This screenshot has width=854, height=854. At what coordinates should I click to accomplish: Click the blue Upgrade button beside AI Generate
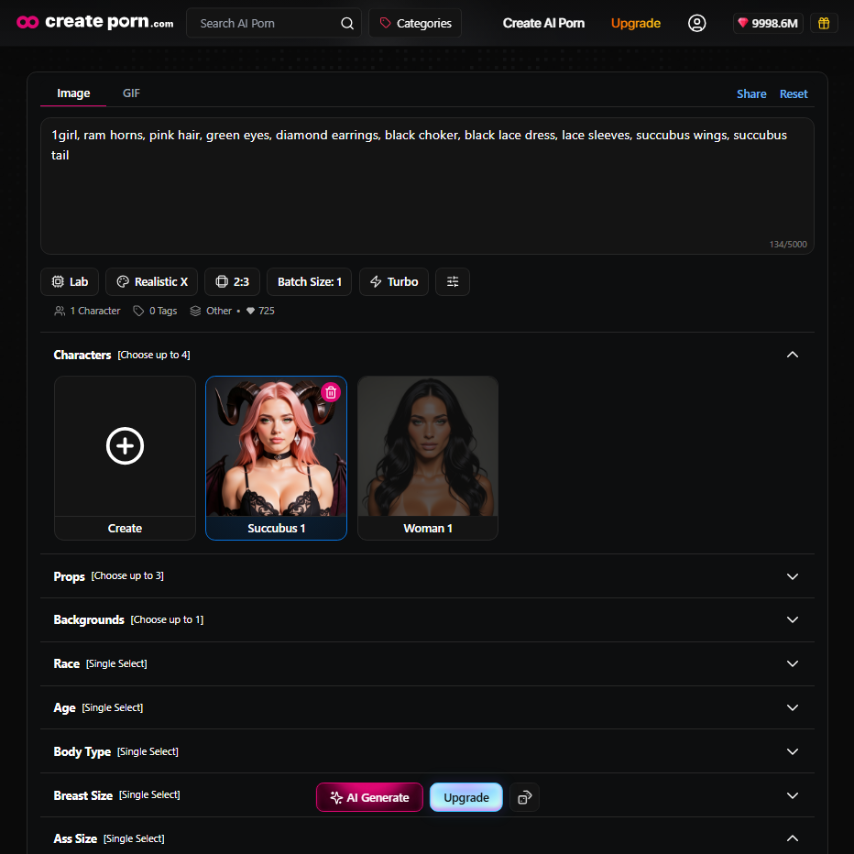point(466,797)
